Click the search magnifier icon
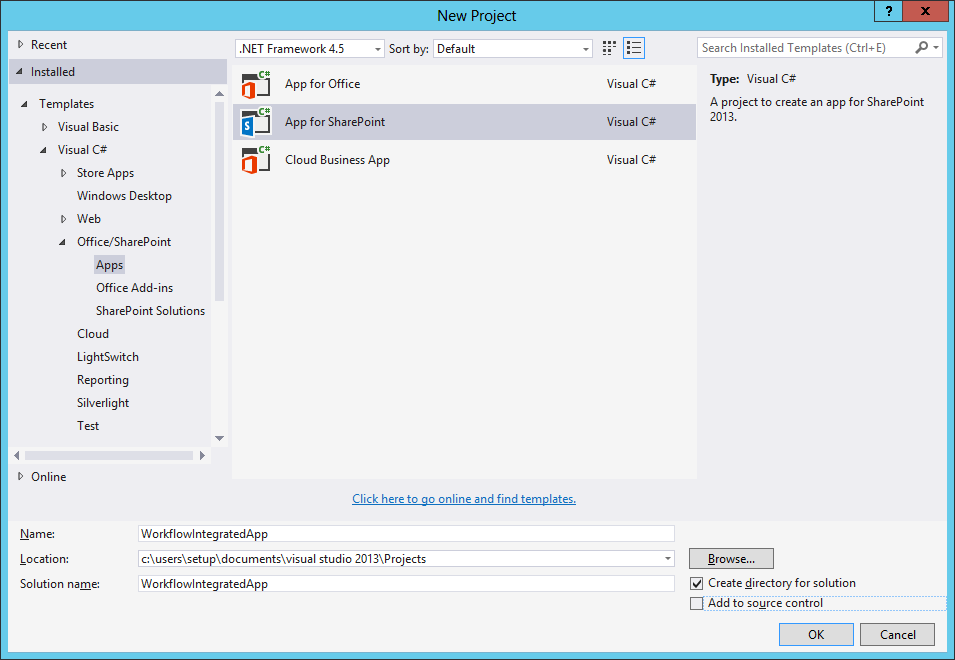The image size is (955, 660). click(x=922, y=47)
